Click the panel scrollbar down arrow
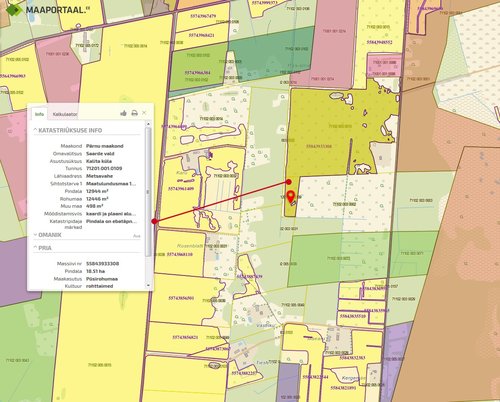The height and width of the screenshot is (402, 500). click(x=148, y=286)
